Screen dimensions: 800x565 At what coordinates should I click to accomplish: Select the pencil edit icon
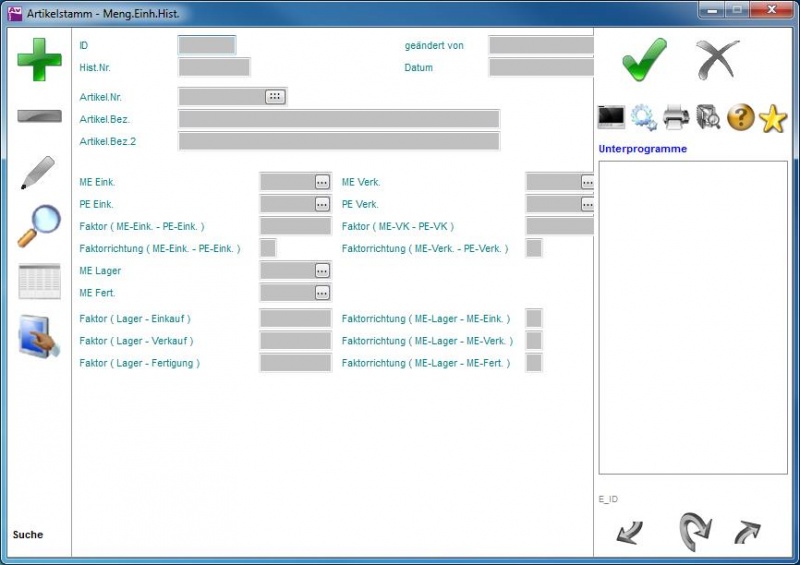38,172
